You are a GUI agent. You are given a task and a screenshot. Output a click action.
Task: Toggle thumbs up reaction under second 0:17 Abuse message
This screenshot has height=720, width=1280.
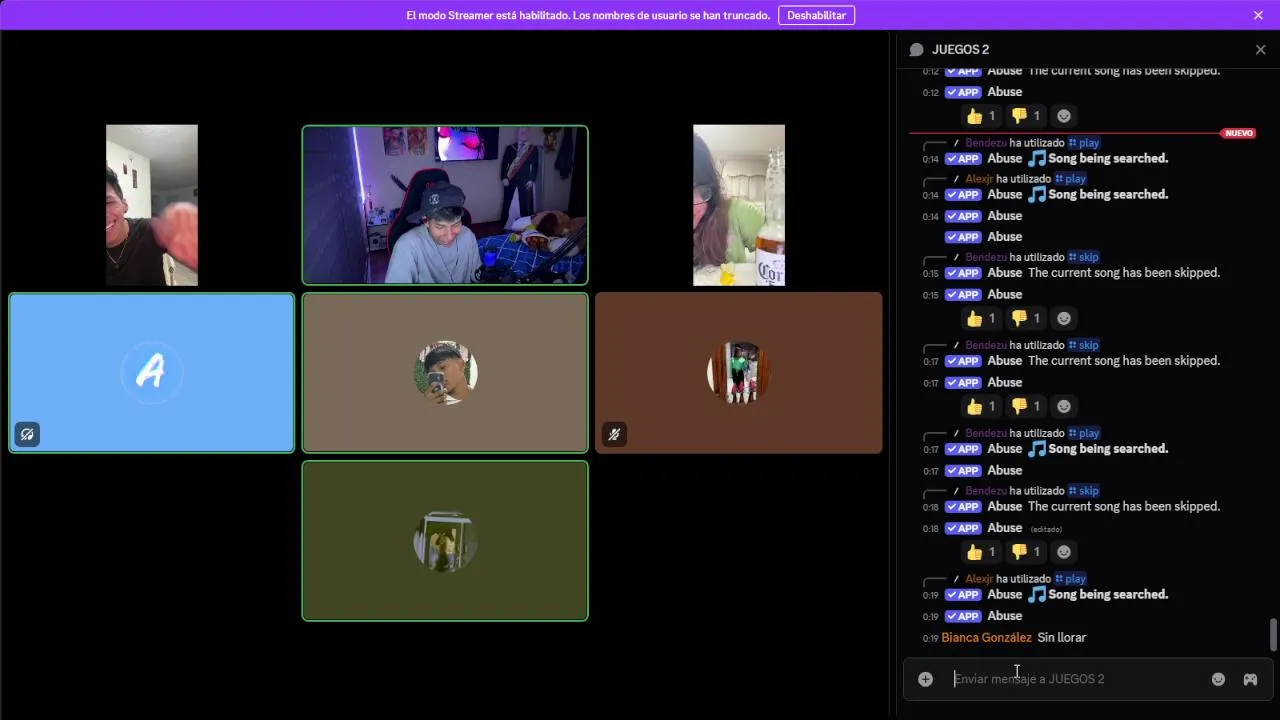pos(980,406)
